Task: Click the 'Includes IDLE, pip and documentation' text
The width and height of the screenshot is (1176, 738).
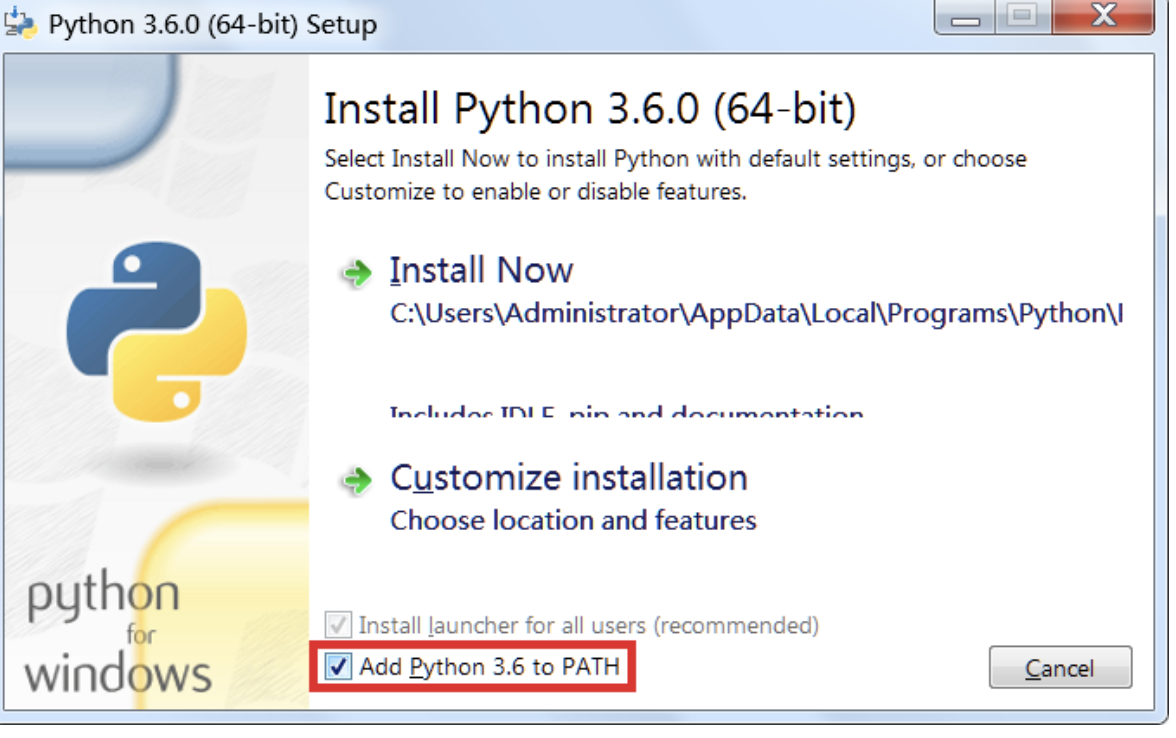Action: point(626,411)
